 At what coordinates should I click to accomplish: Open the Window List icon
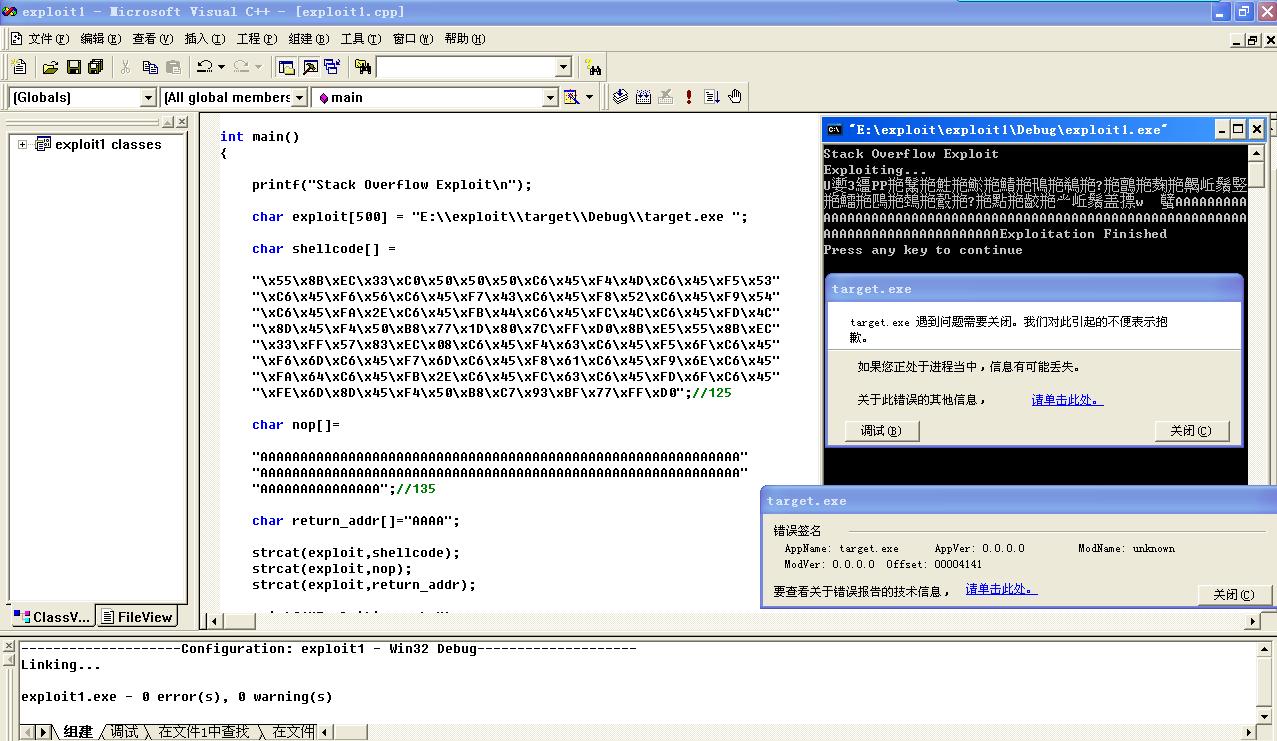pos(332,67)
